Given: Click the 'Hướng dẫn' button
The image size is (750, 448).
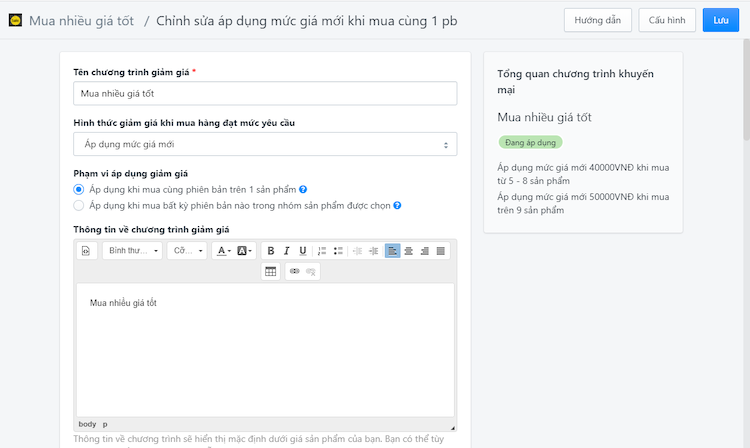Looking at the screenshot, I should [597, 20].
